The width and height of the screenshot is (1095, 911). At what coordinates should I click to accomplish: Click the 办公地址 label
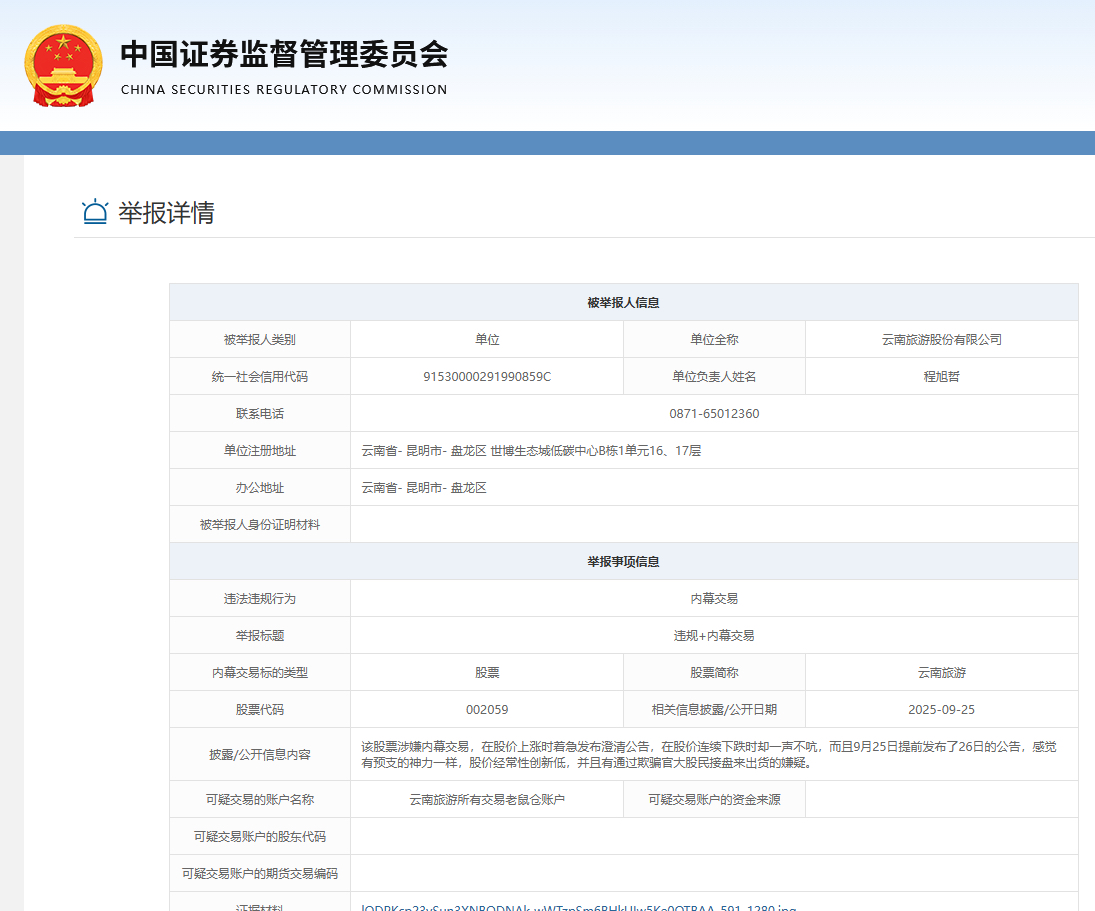click(260, 487)
